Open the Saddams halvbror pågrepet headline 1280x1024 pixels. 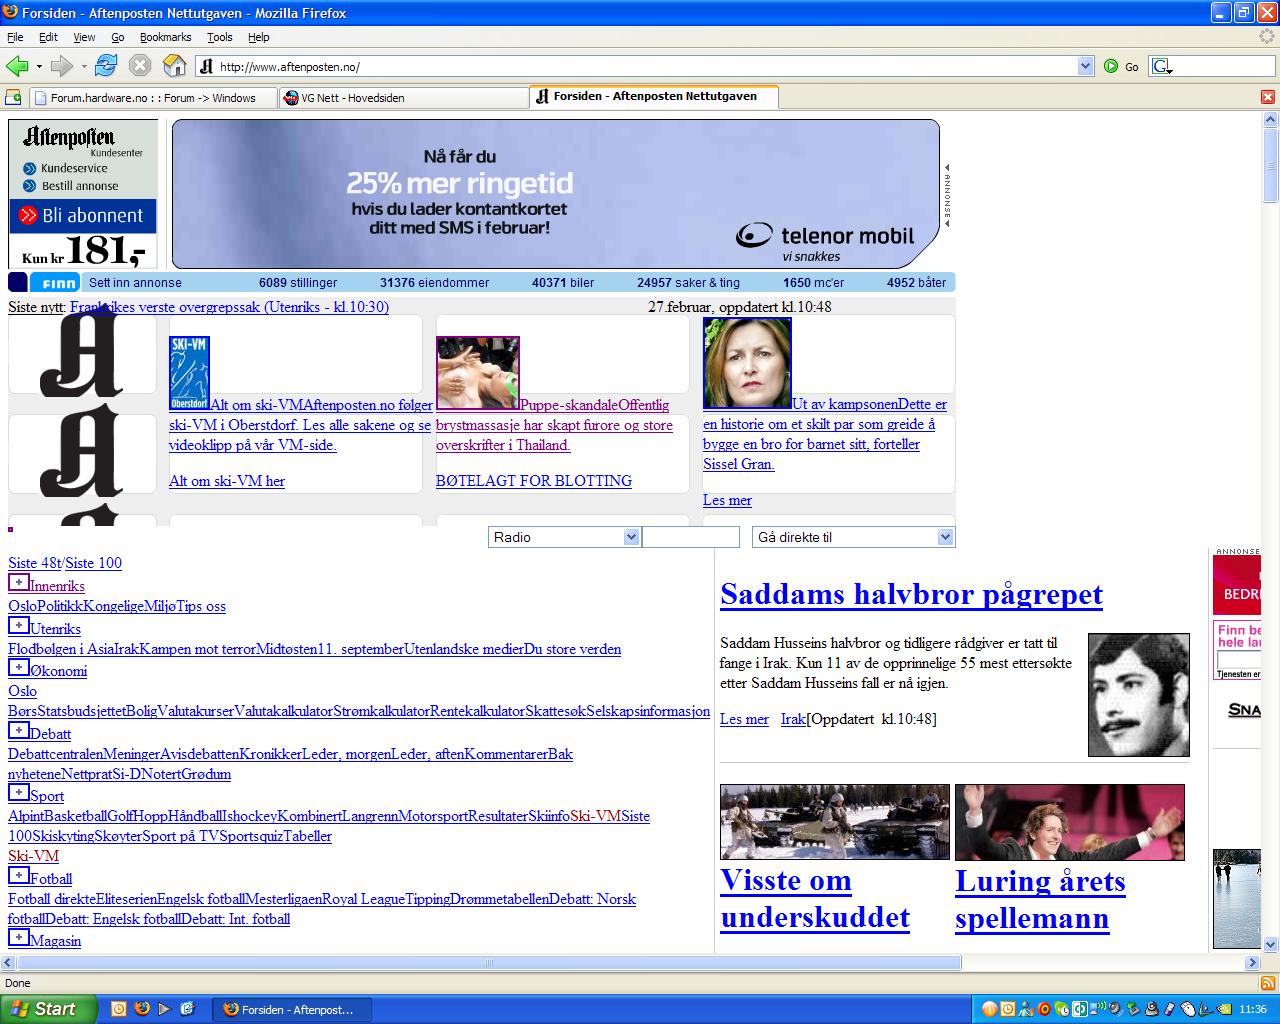[911, 594]
